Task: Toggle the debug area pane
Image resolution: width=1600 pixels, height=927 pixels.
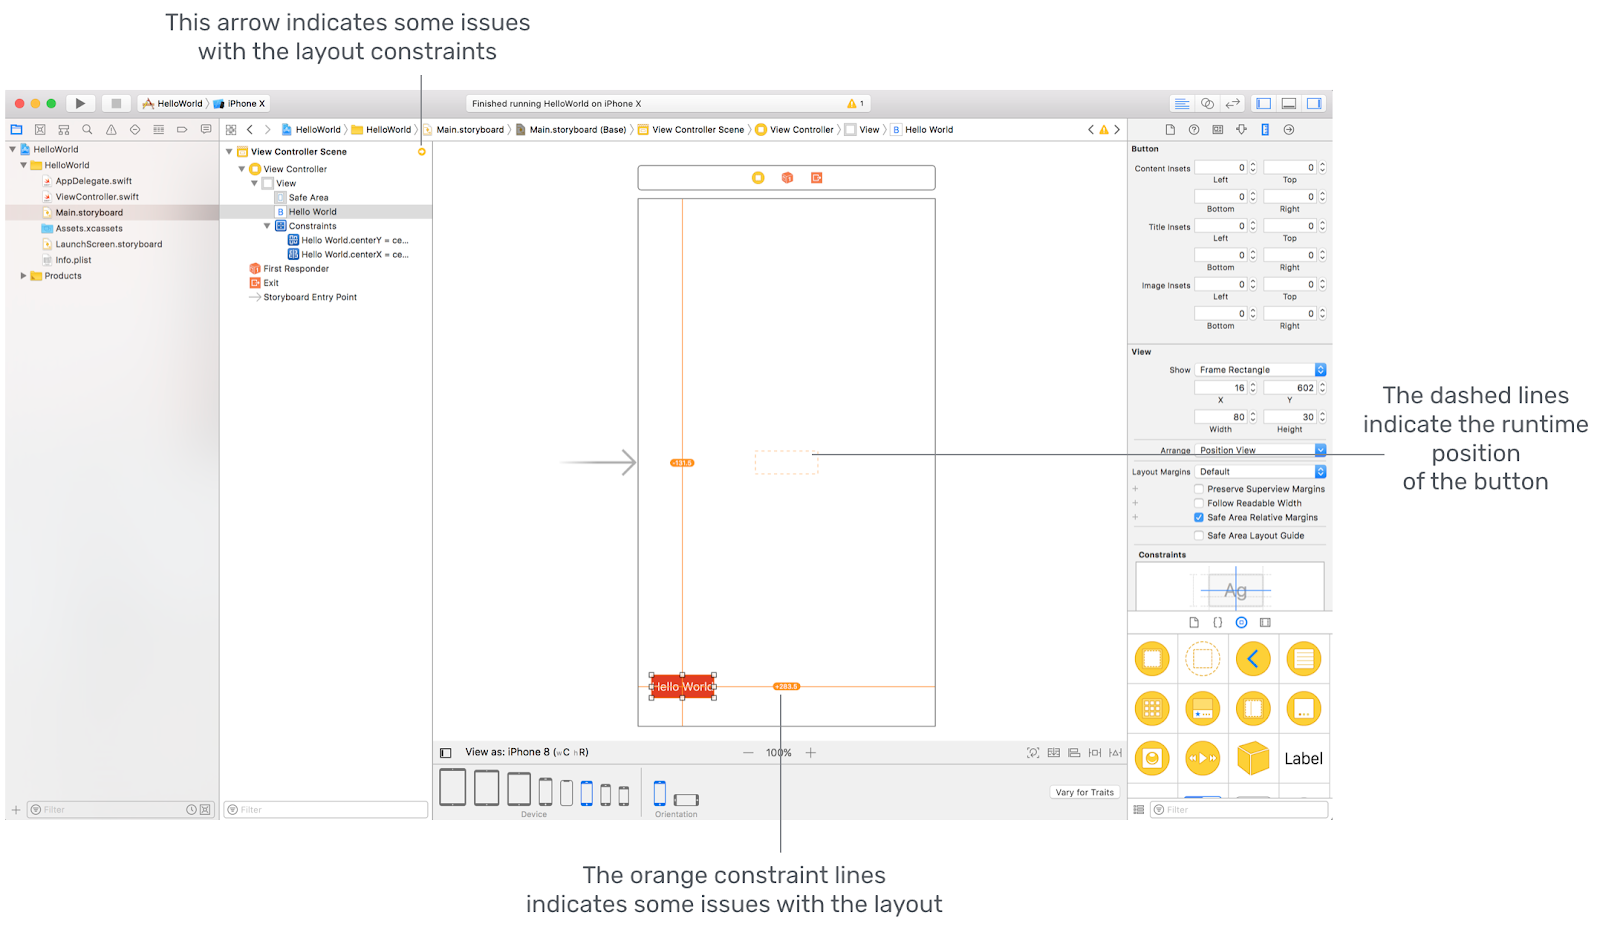Action: 1289,103
